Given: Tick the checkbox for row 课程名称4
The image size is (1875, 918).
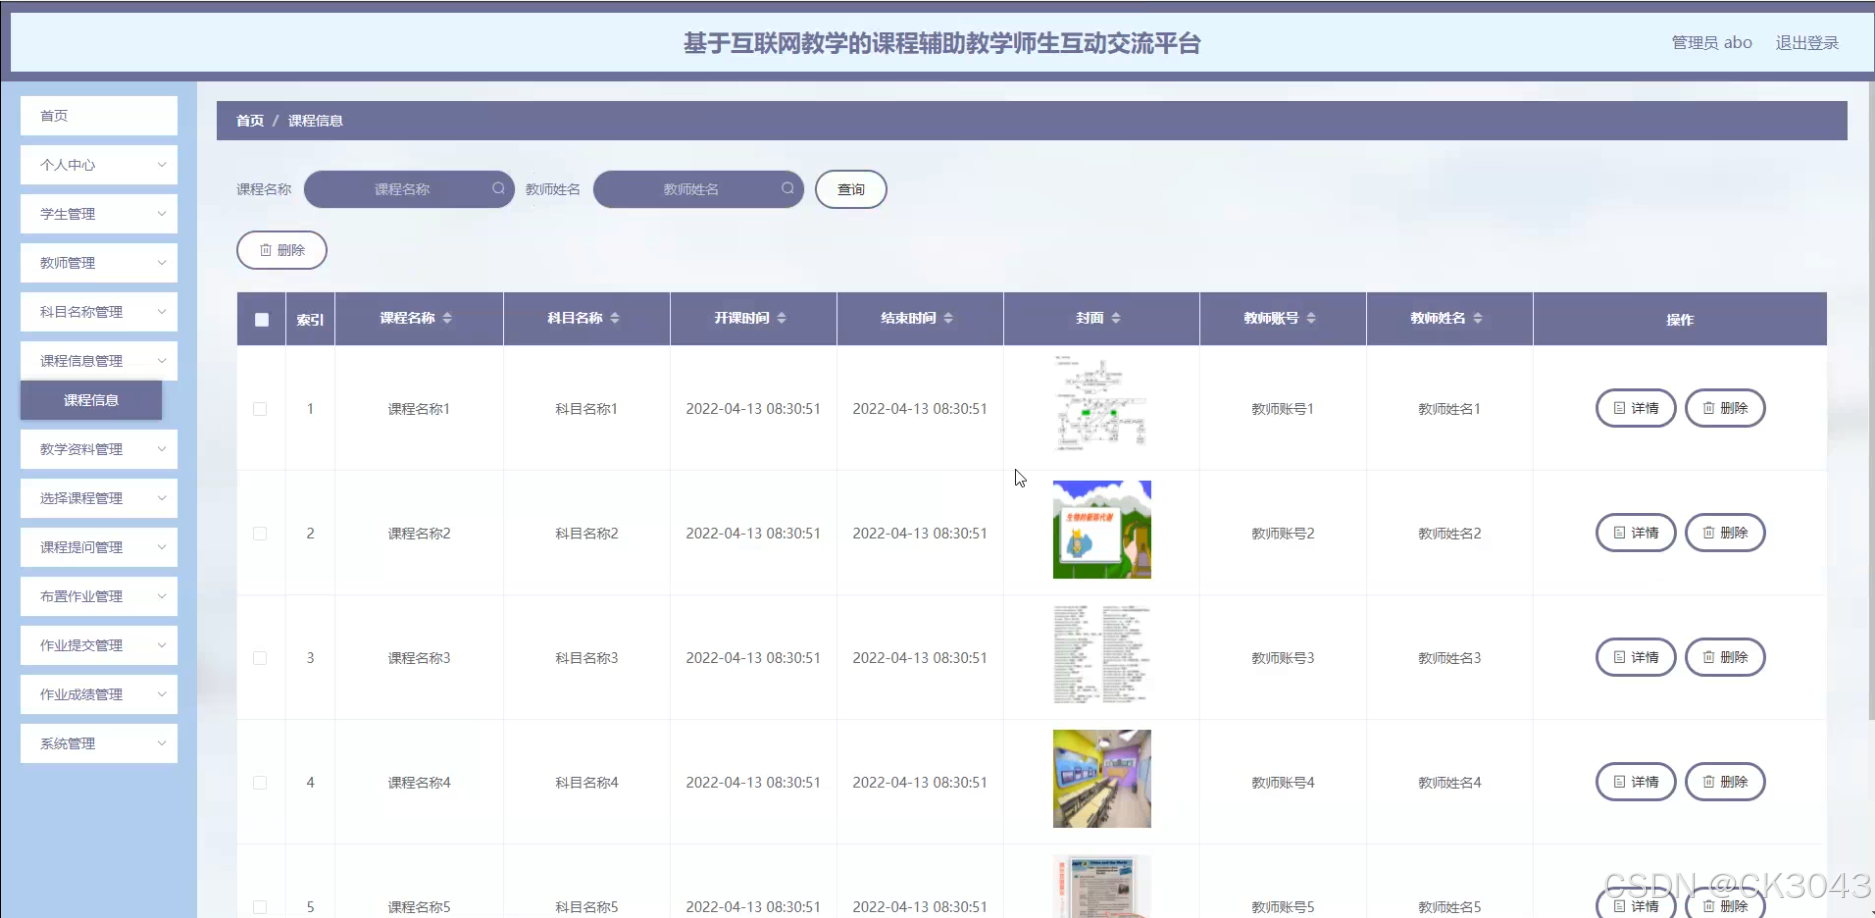Looking at the screenshot, I should [x=260, y=782].
